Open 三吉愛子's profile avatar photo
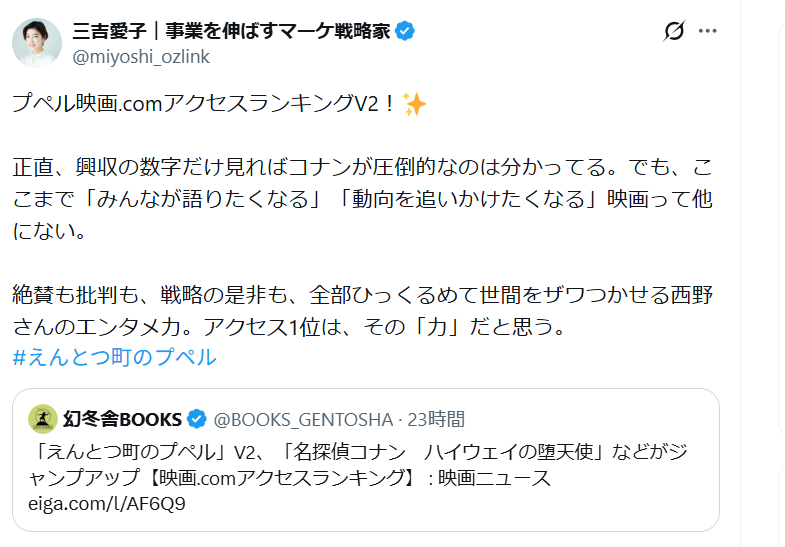 pyautogui.click(x=37, y=43)
